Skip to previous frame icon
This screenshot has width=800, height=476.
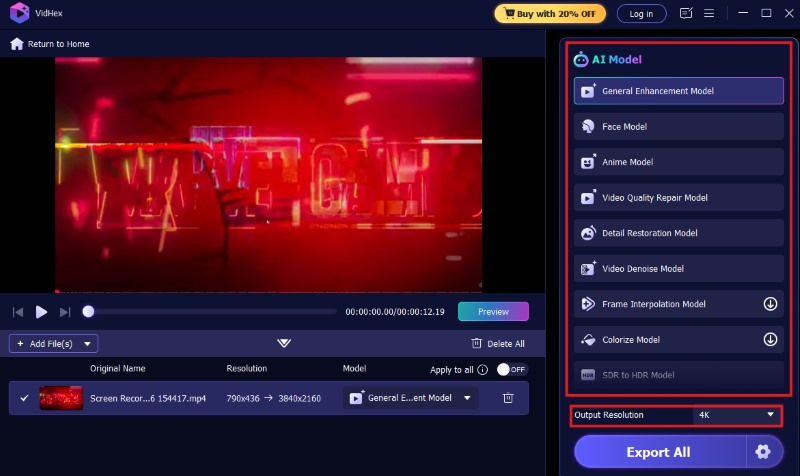click(18, 312)
